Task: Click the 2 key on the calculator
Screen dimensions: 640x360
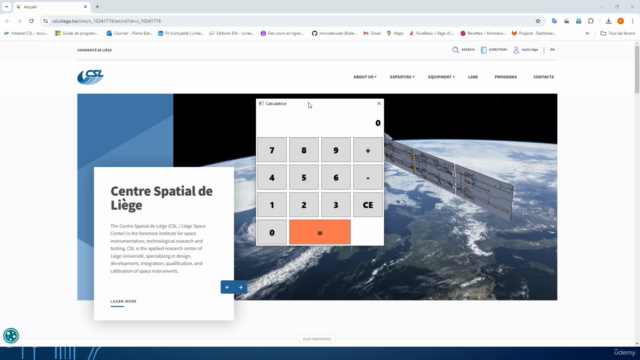Action: [304, 205]
